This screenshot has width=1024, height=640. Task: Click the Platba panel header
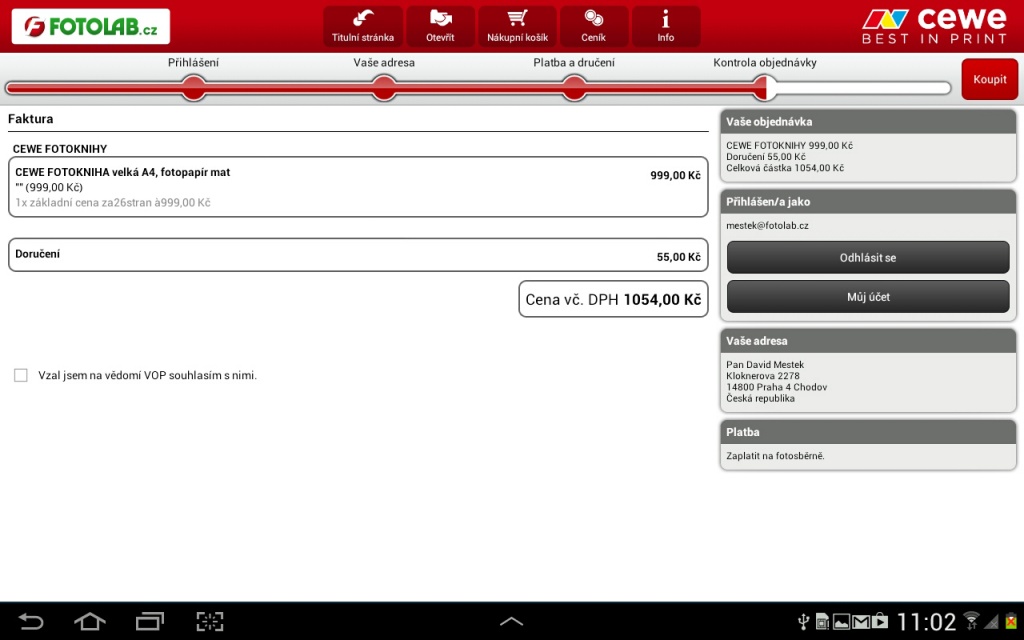point(868,432)
